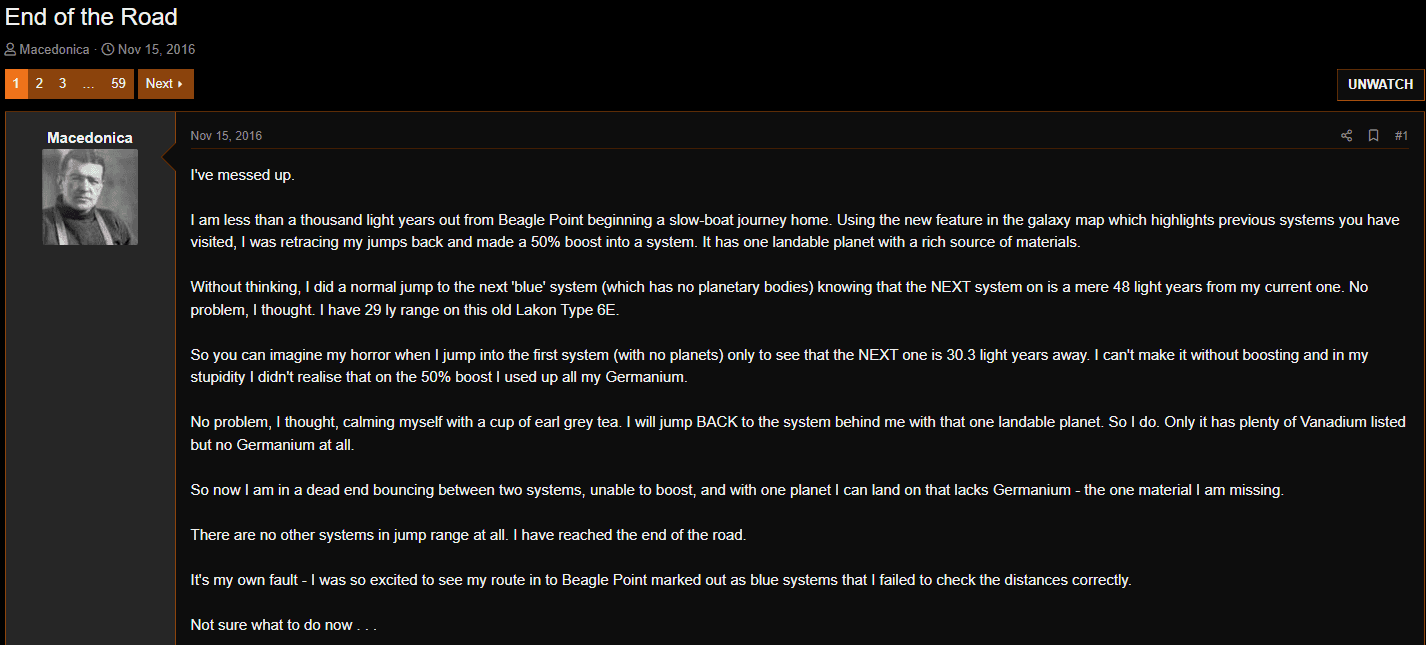Select current page 1 in pagination
Viewport: 1426px width, 645px height.
coord(16,84)
